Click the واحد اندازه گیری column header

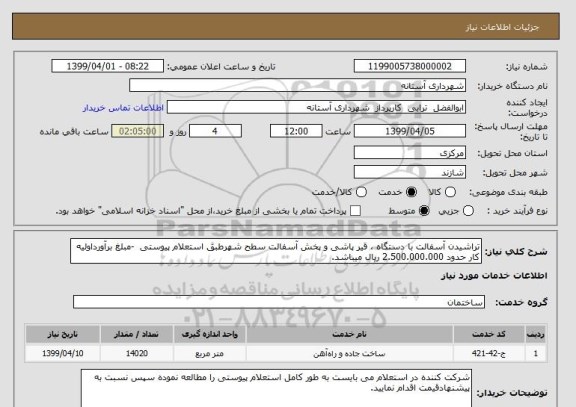point(209,334)
